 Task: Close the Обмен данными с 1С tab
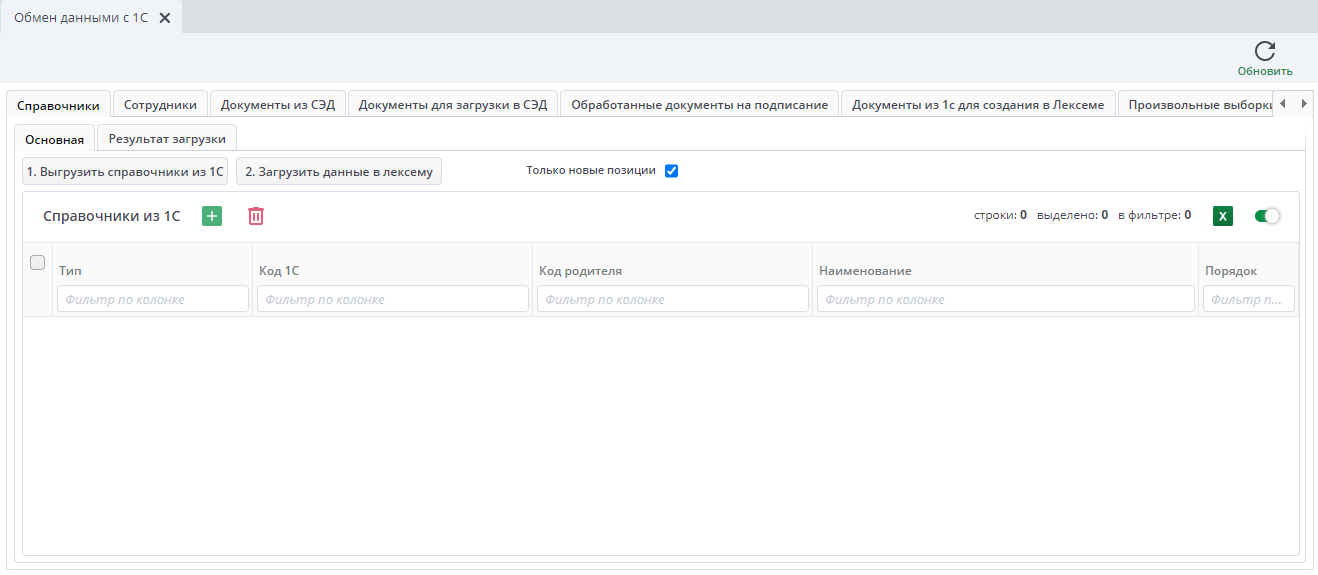pos(165,18)
